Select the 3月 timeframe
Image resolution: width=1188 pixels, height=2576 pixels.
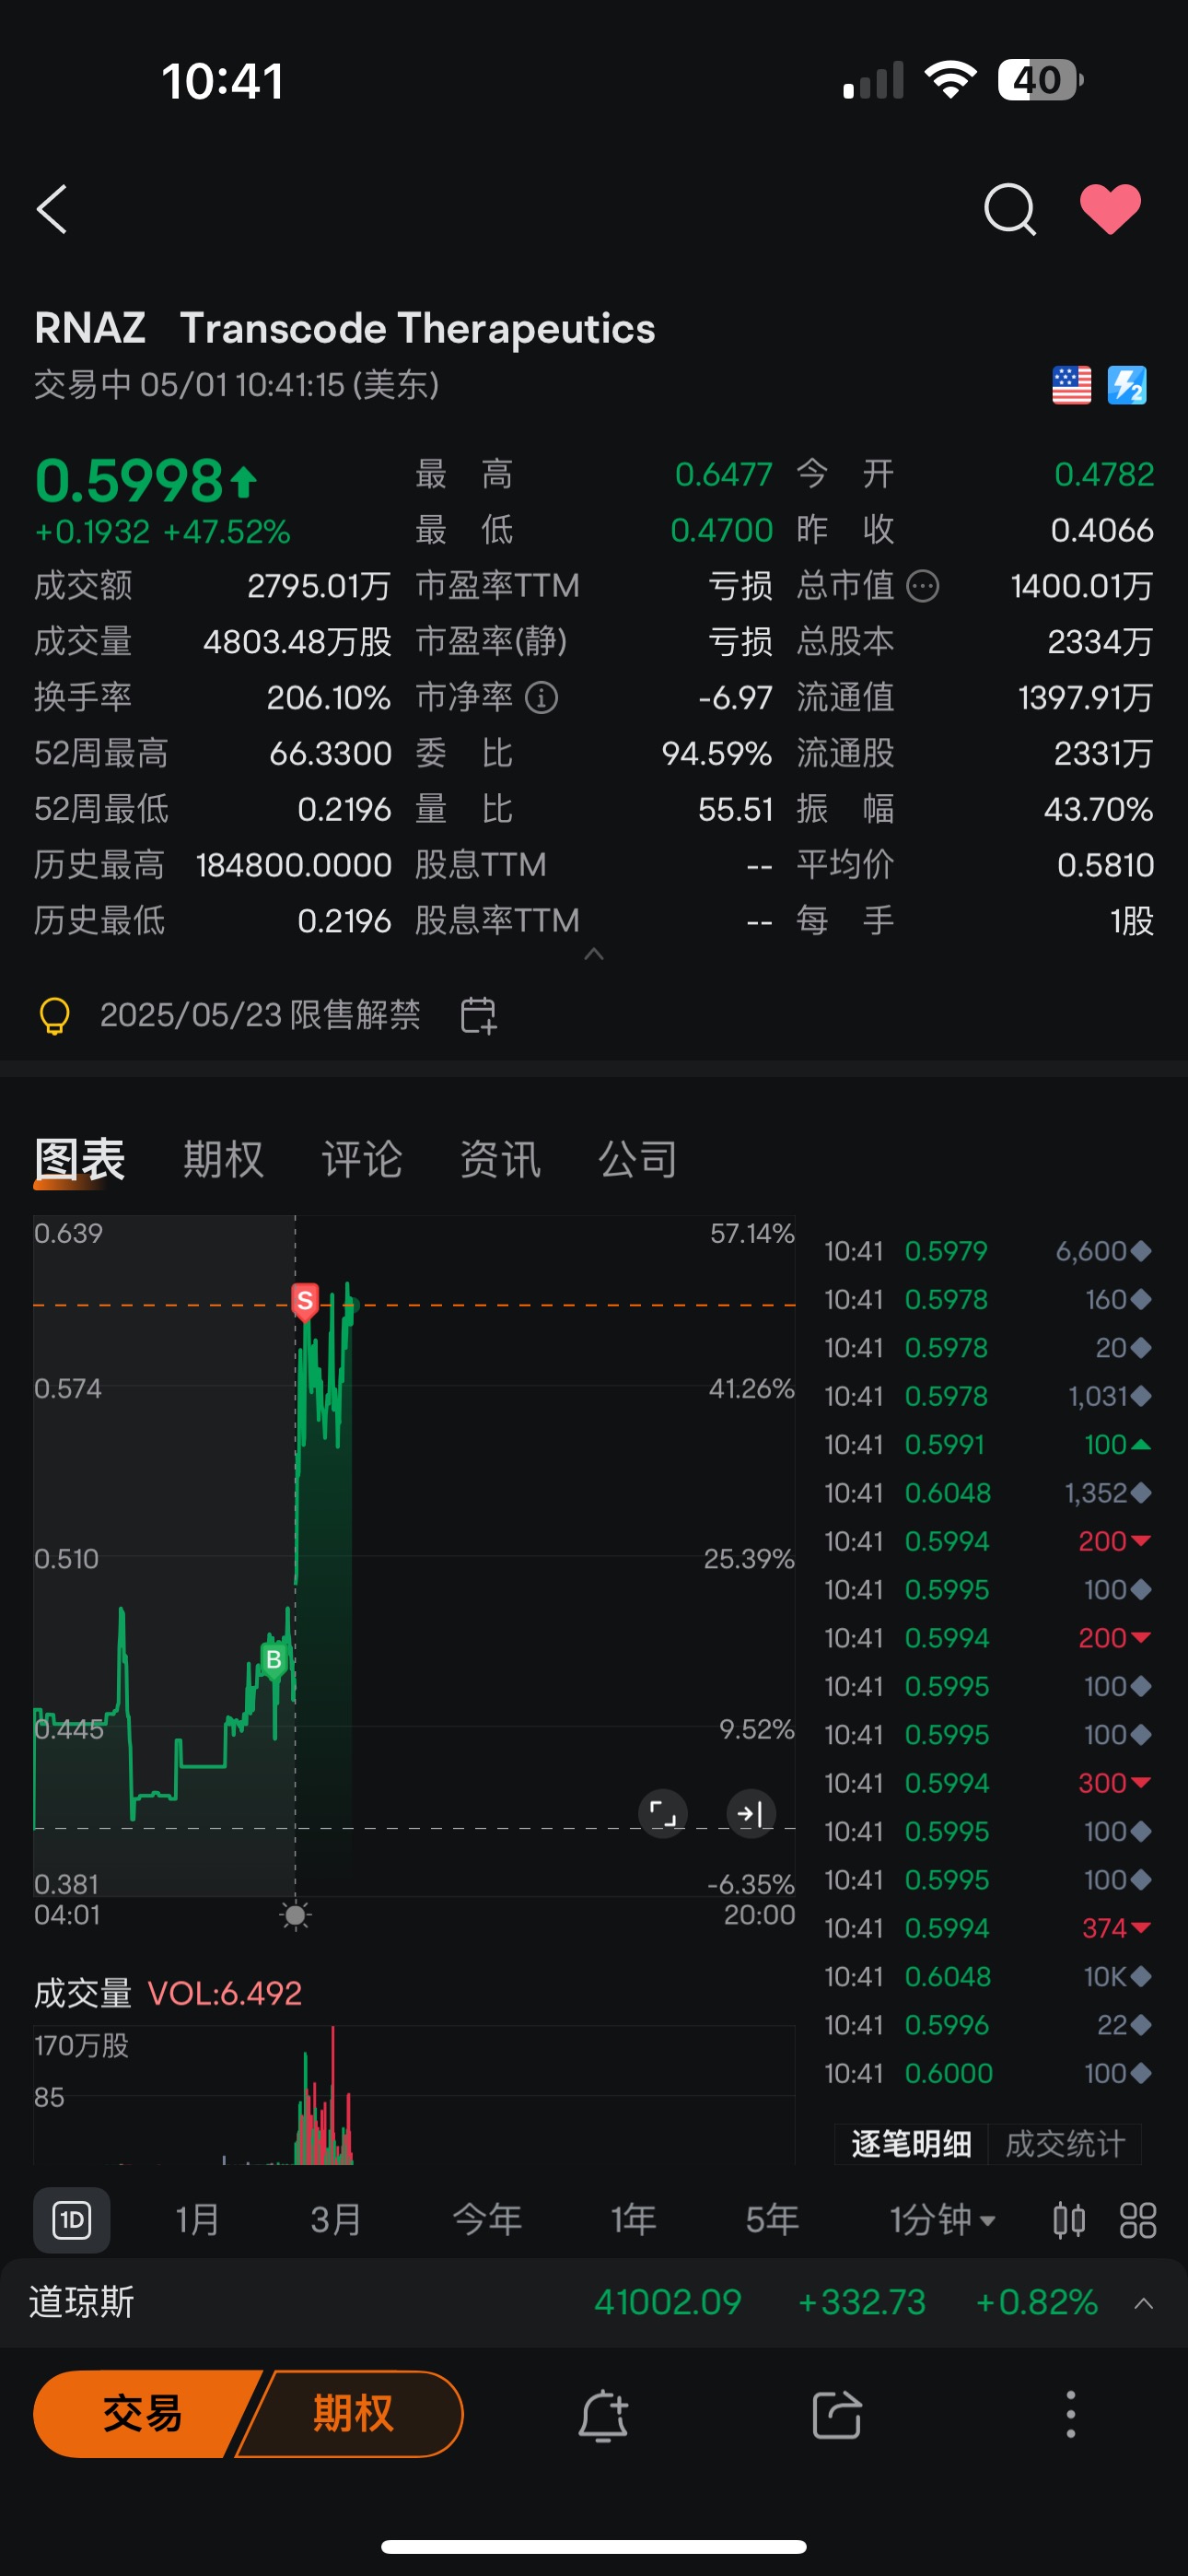point(335,2220)
